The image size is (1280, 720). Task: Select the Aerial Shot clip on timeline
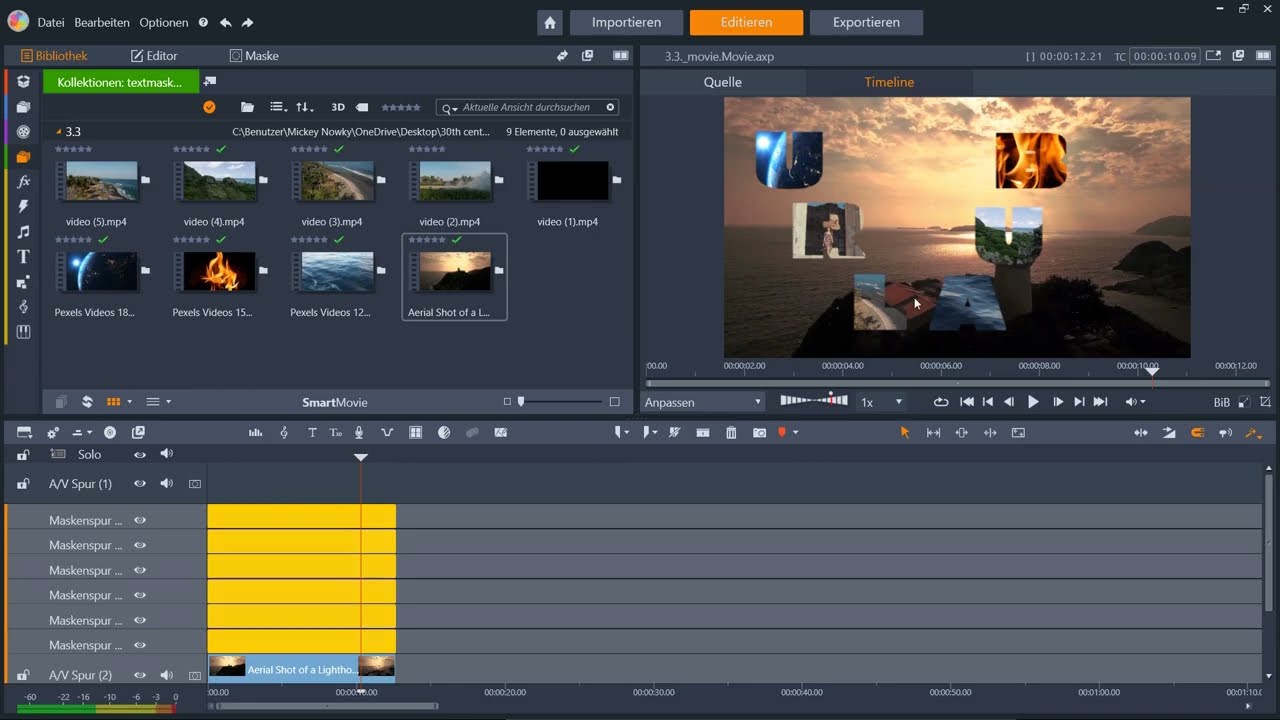coord(301,667)
